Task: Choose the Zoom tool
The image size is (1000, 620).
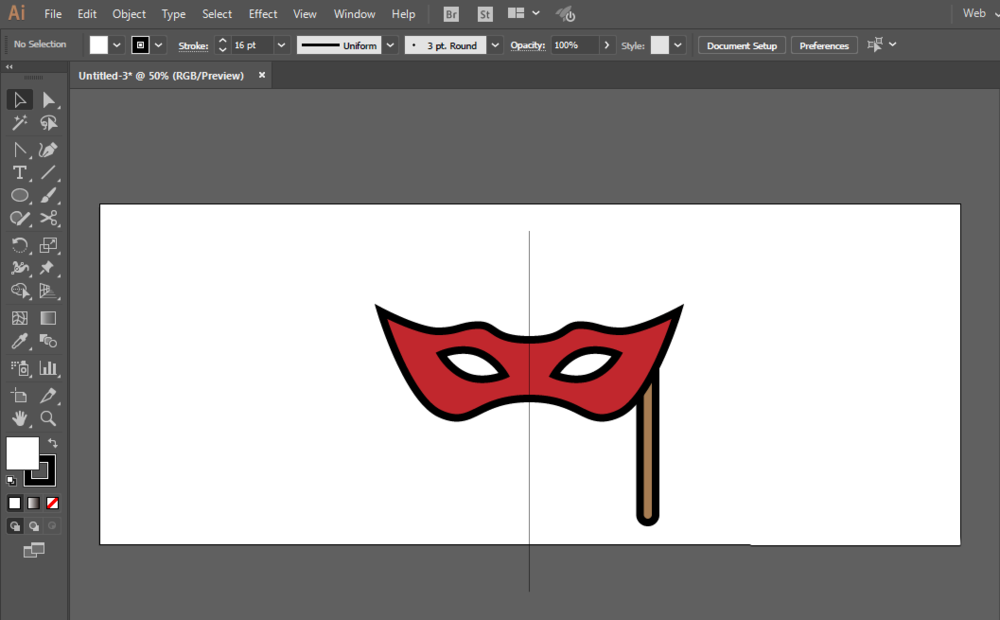Action: pos(48,419)
